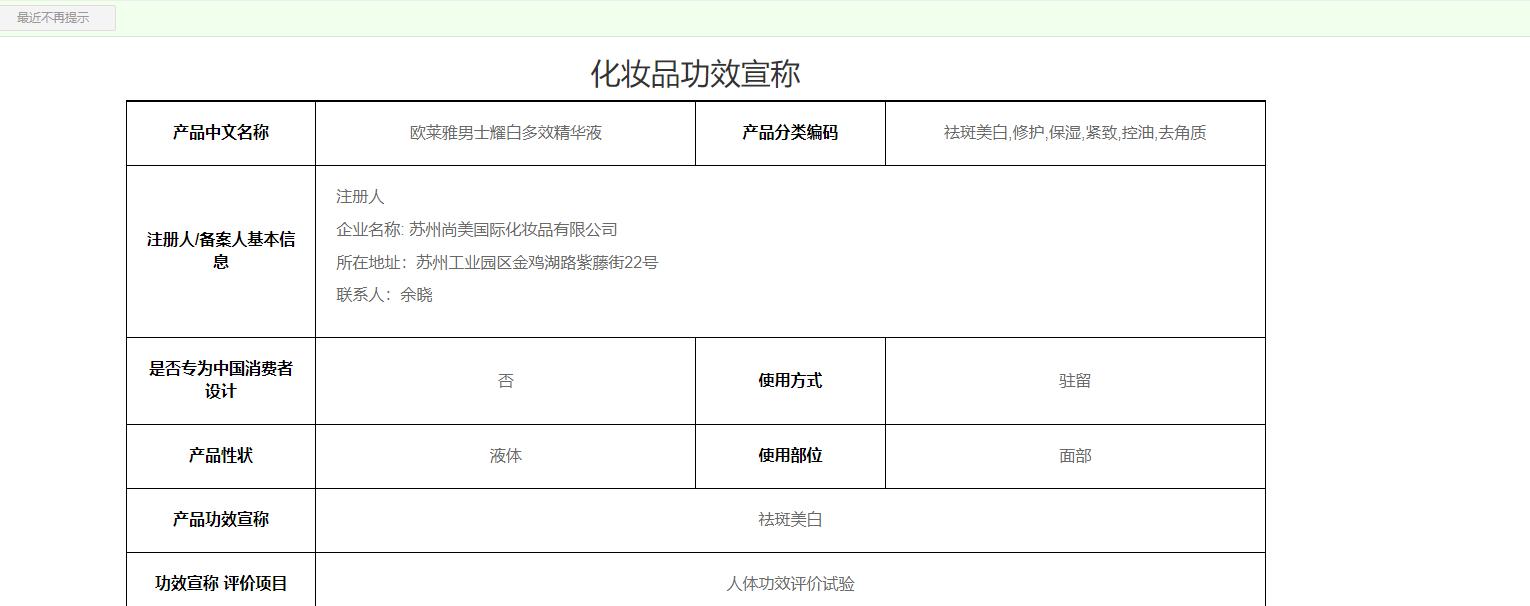Select contact line 联系人：余晓

pos(384,295)
